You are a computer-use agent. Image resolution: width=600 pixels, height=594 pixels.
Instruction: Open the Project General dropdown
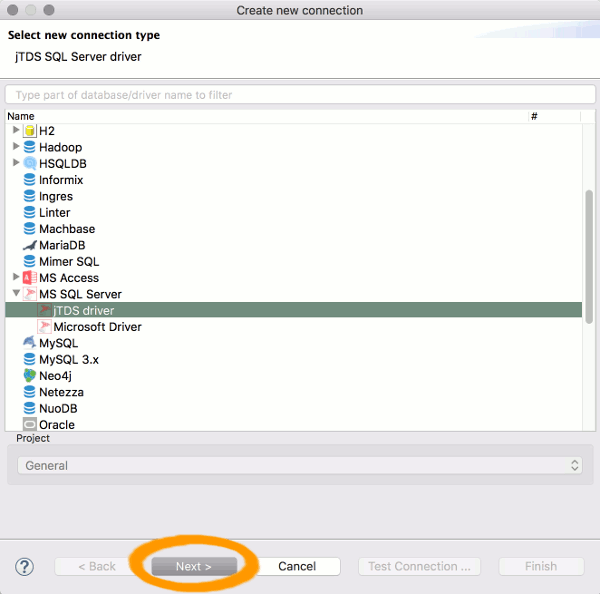pos(300,465)
